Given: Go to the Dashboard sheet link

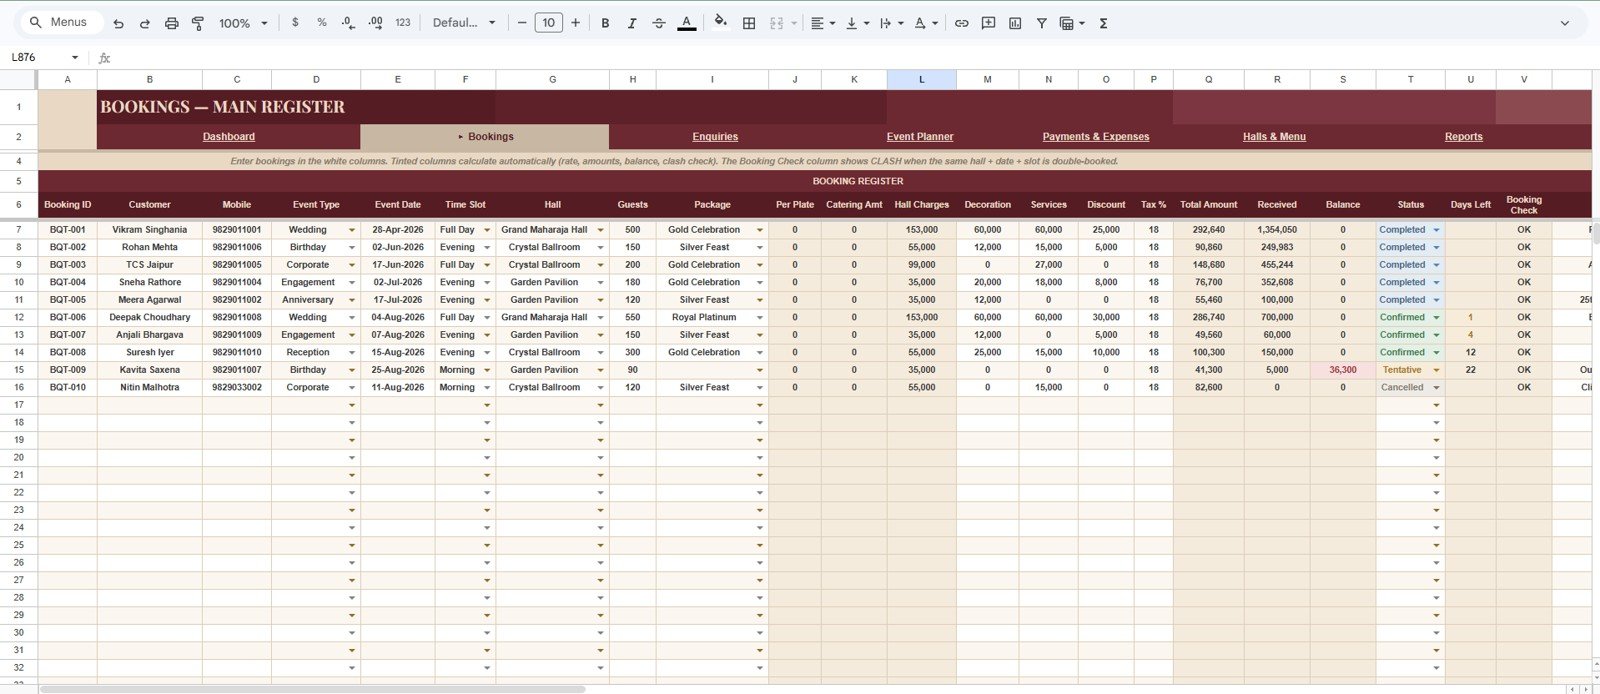Looking at the screenshot, I should [x=229, y=137].
